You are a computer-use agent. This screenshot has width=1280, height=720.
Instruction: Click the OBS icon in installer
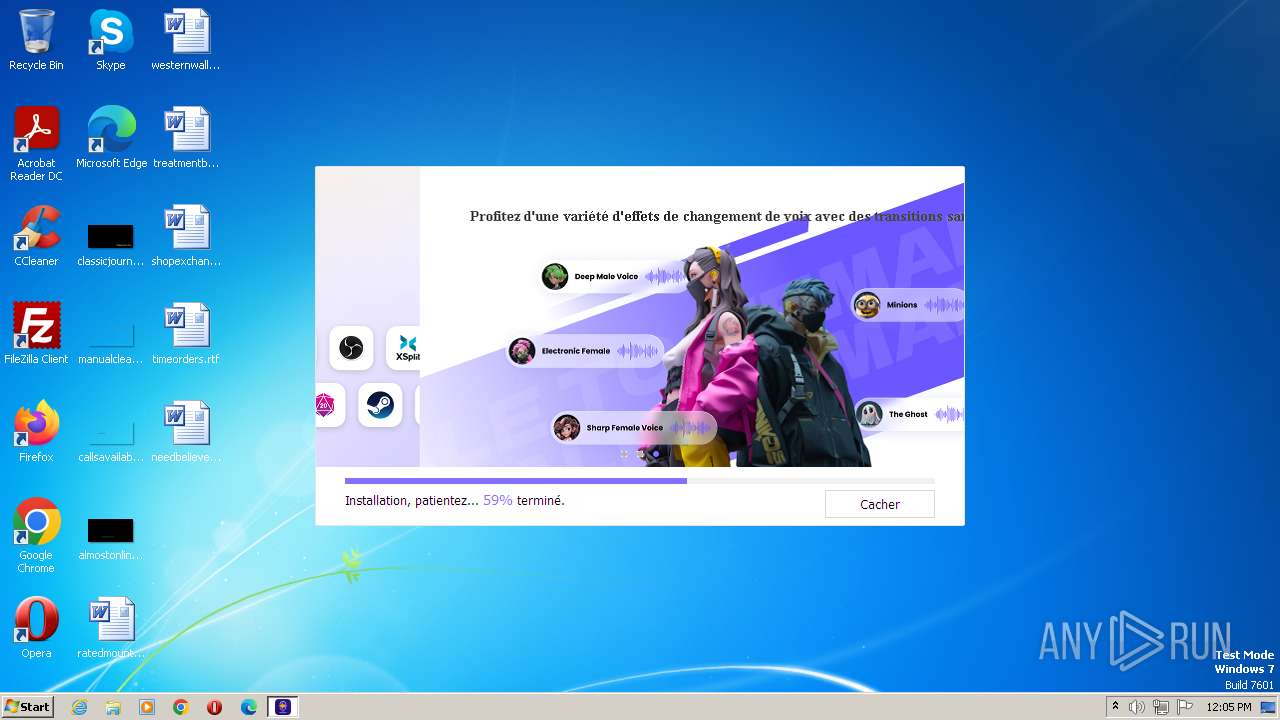pos(351,348)
